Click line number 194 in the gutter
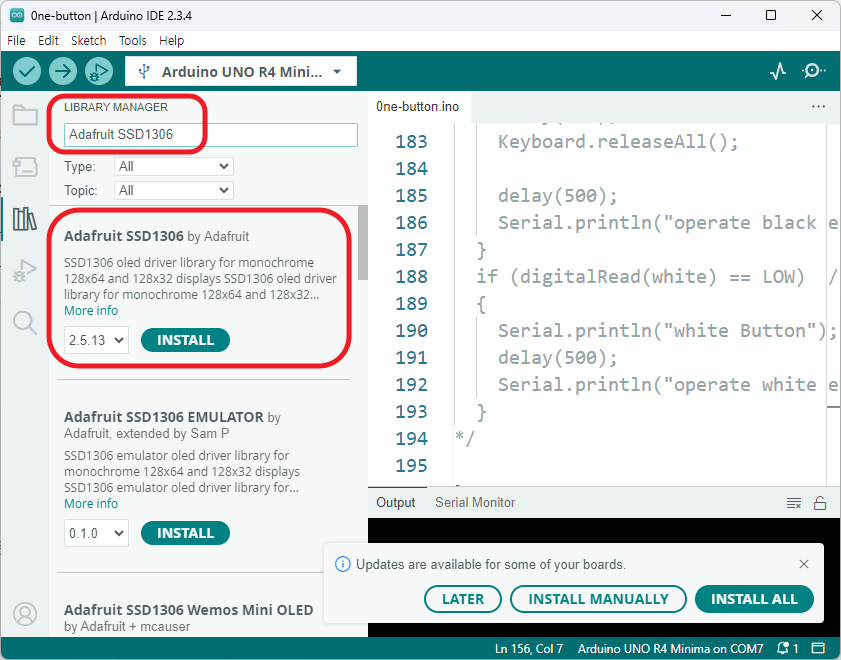This screenshot has height=660, width=841. click(411, 439)
